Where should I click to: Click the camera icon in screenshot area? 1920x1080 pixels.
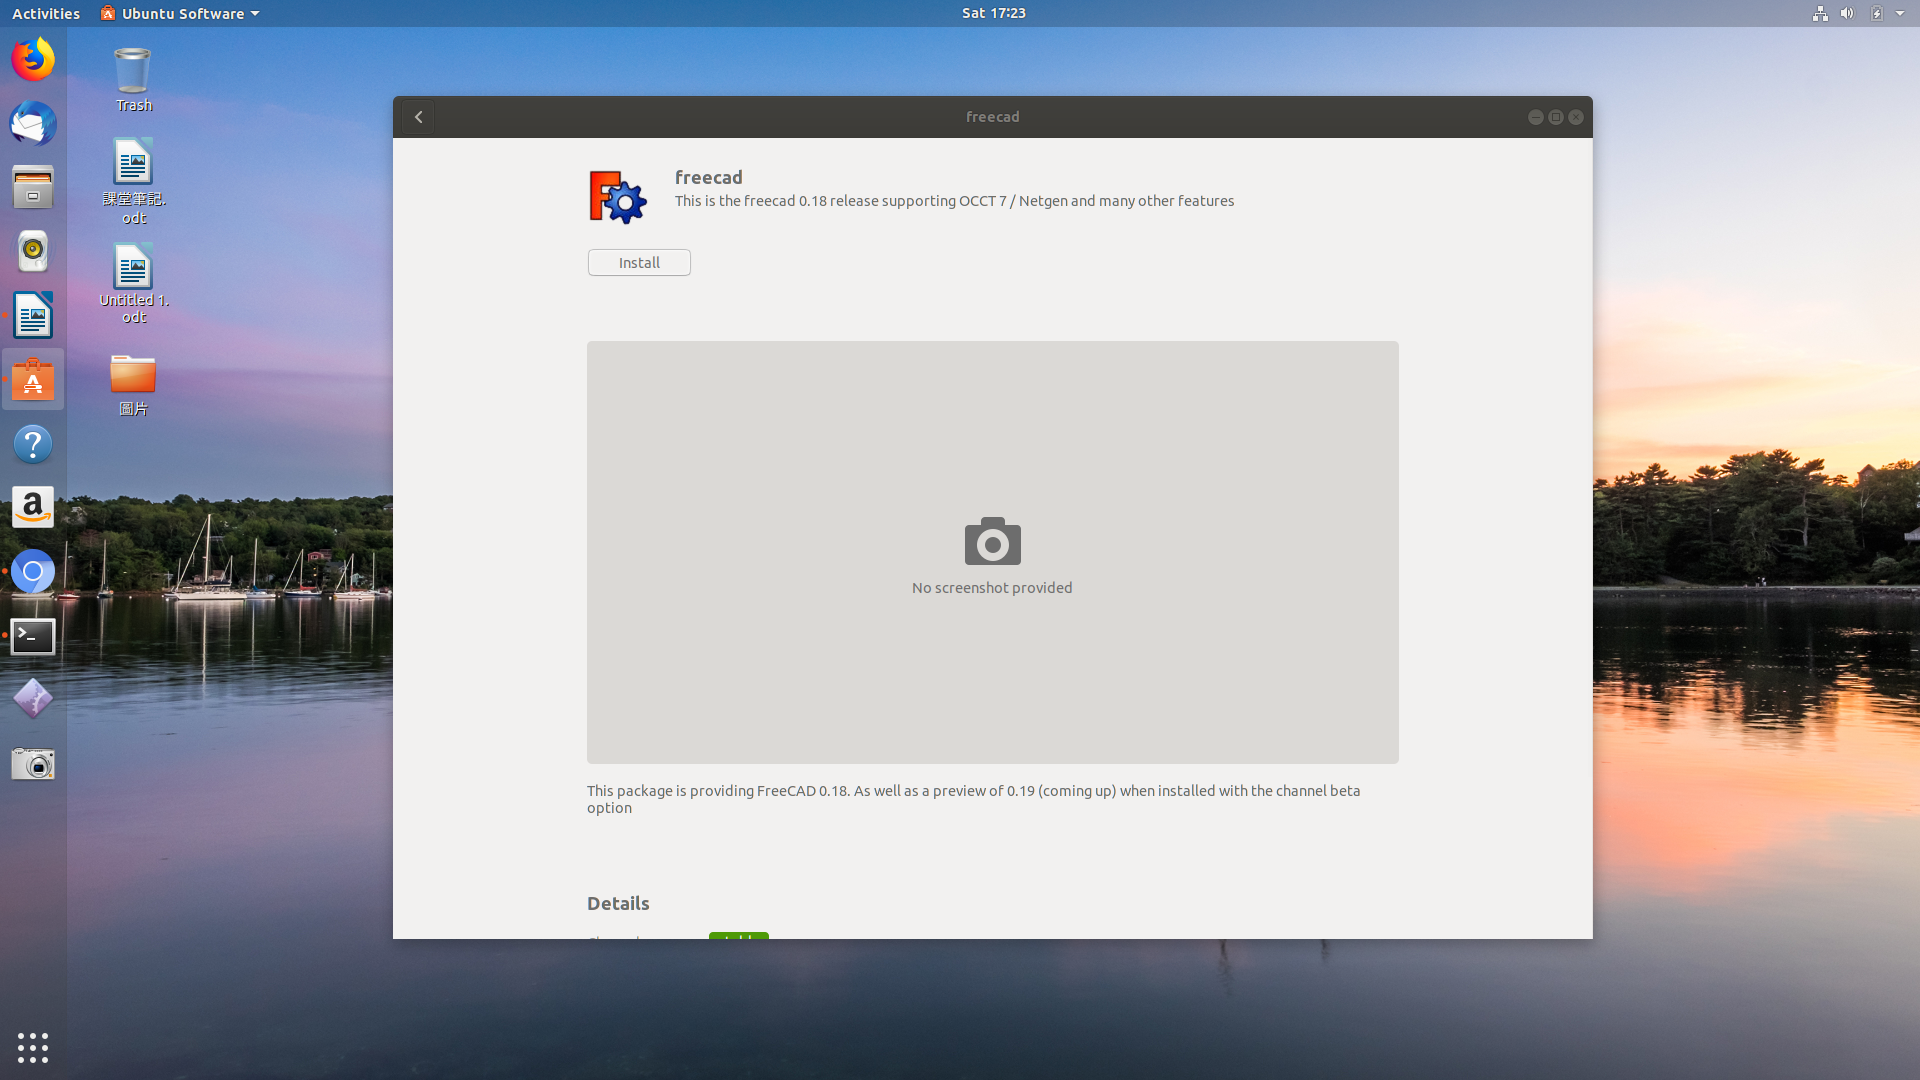point(992,541)
